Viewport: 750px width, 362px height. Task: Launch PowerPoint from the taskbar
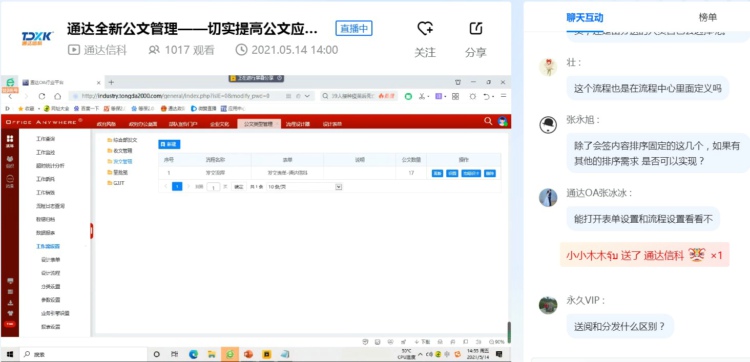248,354
